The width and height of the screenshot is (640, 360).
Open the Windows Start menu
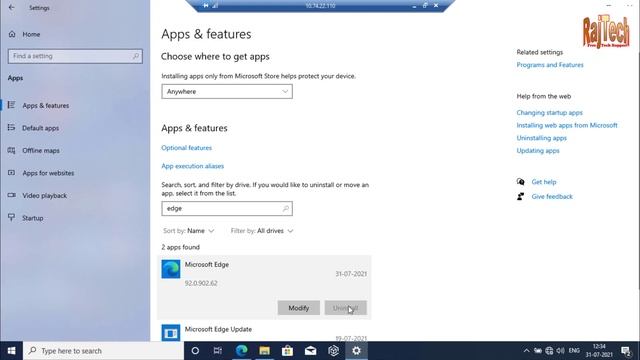[x=11, y=351]
